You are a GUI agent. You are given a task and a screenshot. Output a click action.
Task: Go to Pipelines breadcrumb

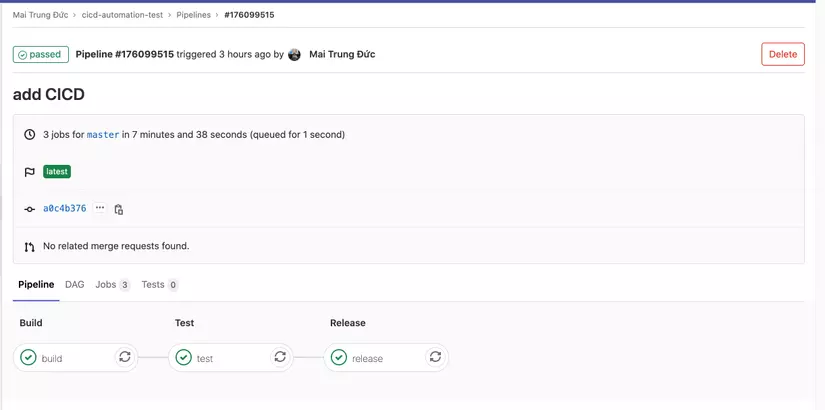click(x=194, y=15)
